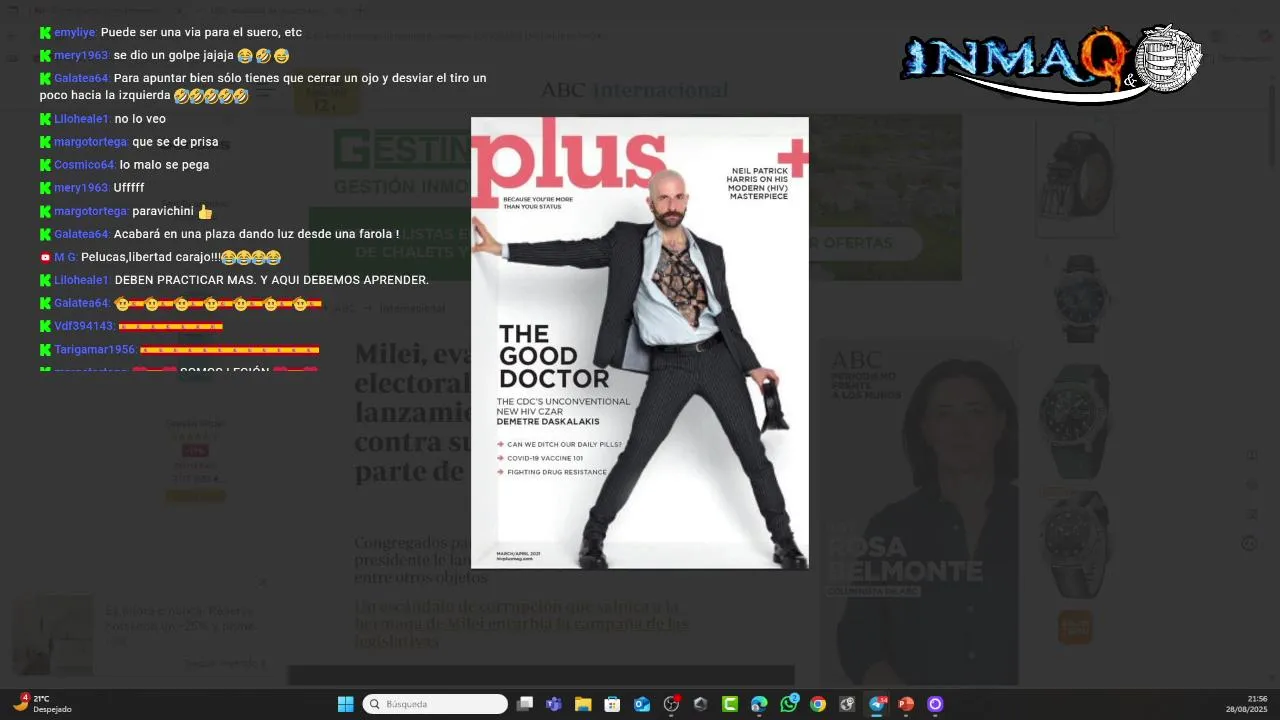The image size is (1280, 720).
Task: Switch to Telegram in the taskbar
Action: point(877,704)
